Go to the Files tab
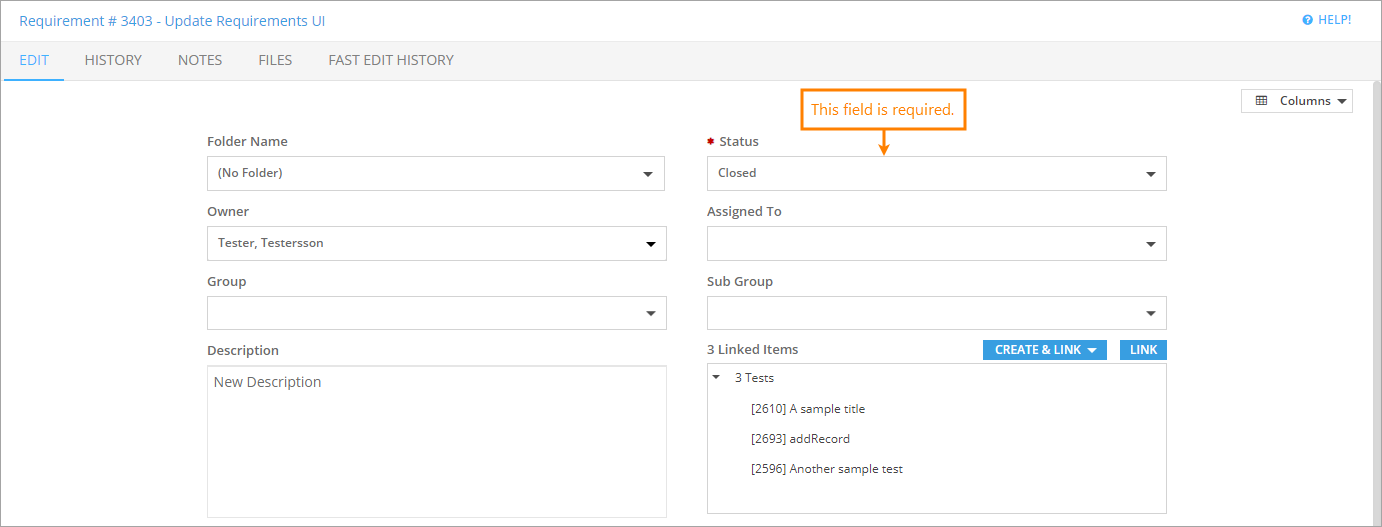The height and width of the screenshot is (527, 1382). (275, 60)
